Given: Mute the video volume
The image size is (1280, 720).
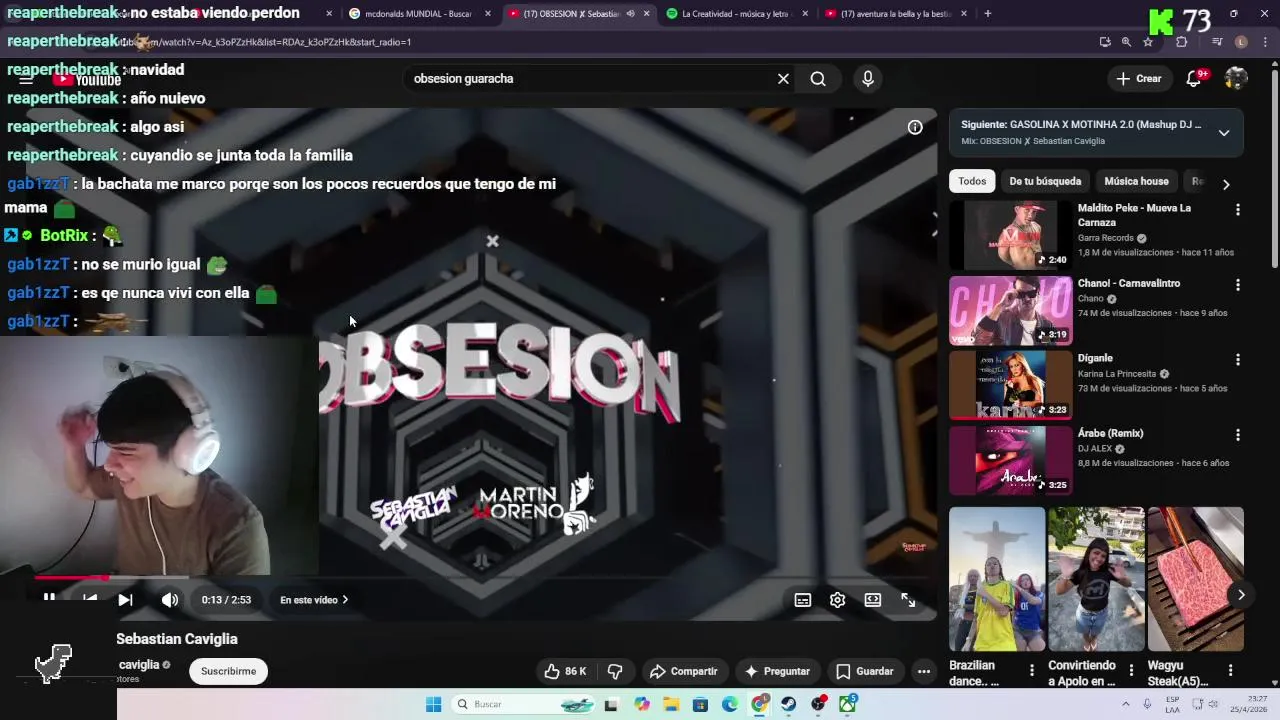Looking at the screenshot, I should 170,600.
